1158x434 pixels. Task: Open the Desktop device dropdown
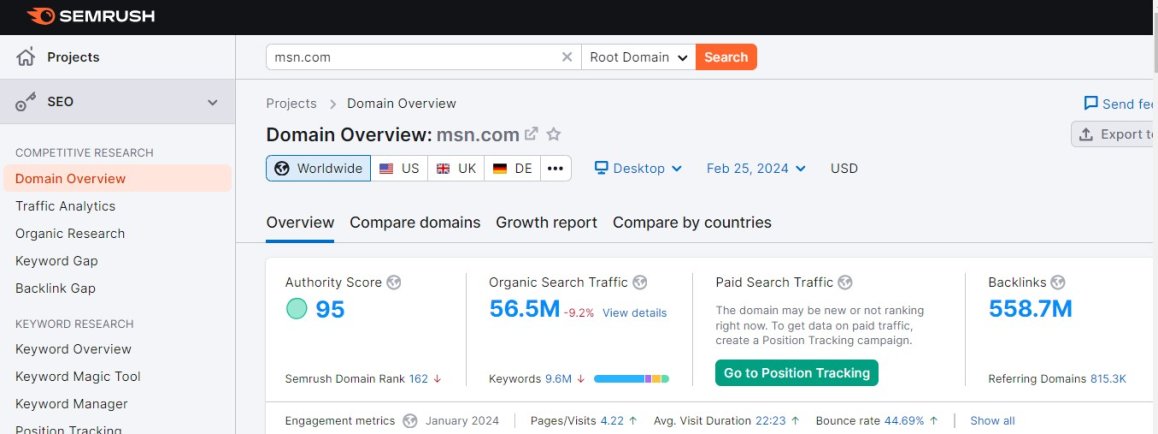click(638, 168)
